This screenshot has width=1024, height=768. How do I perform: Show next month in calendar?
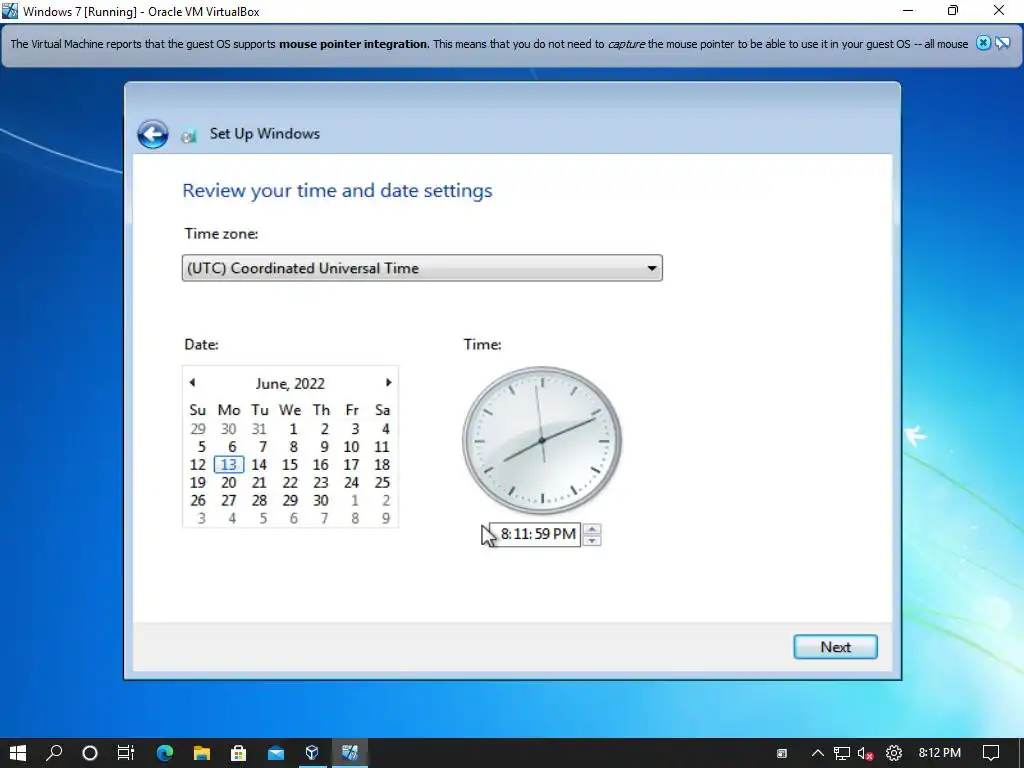pyautogui.click(x=389, y=383)
